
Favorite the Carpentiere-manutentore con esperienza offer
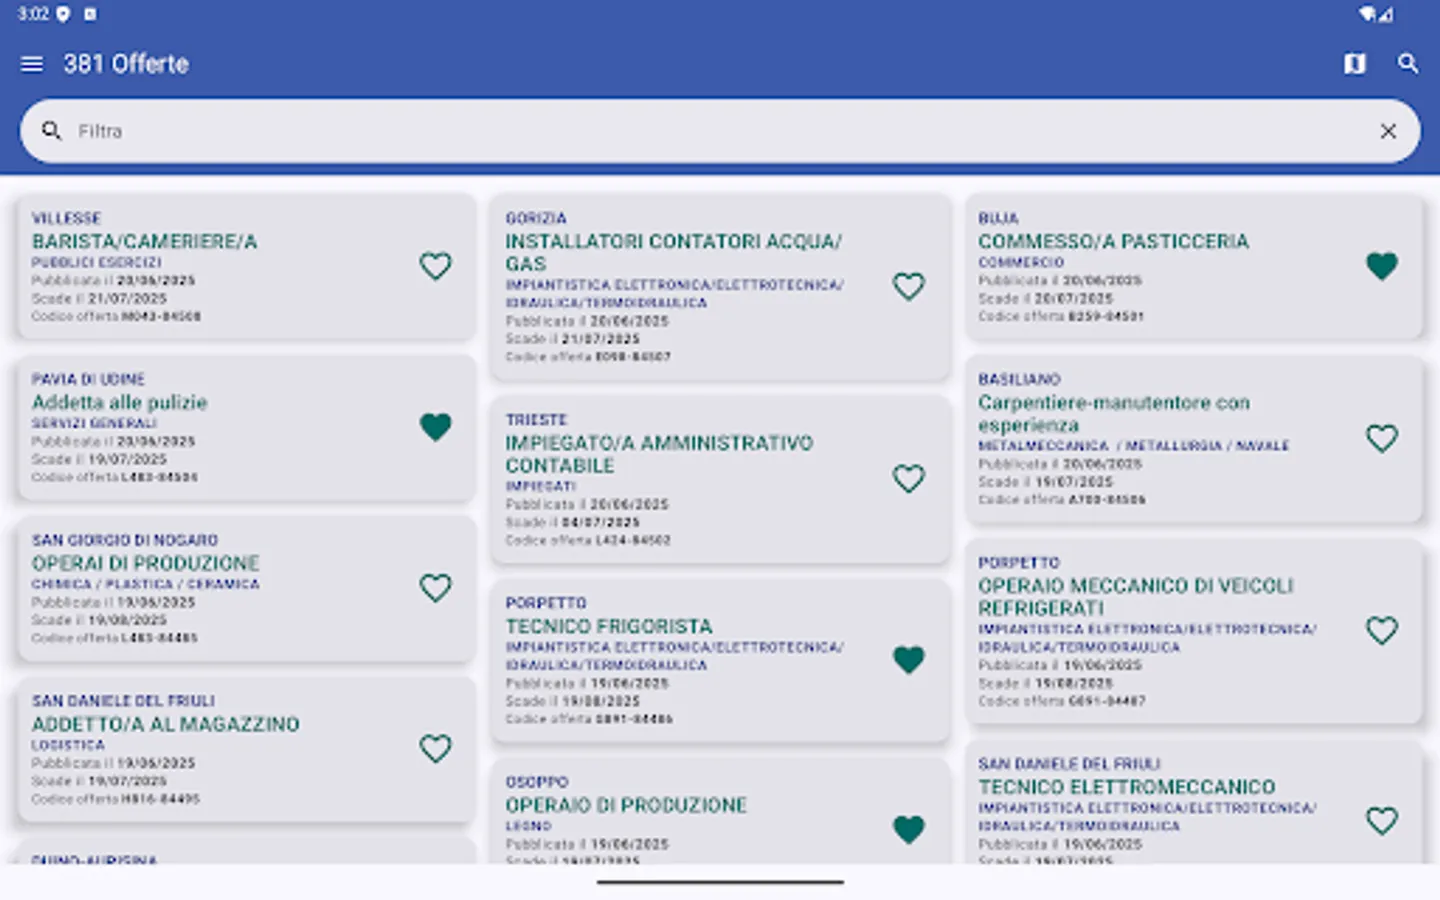pyautogui.click(x=1382, y=438)
